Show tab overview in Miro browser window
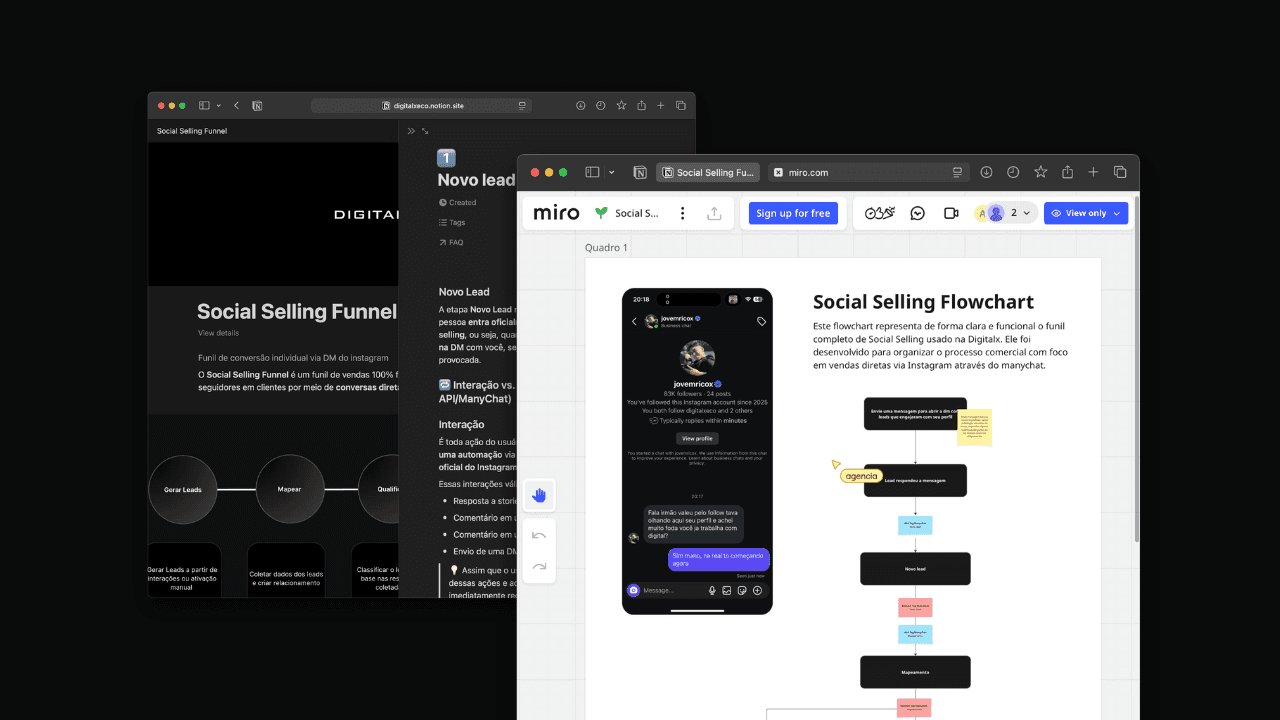Viewport: 1280px width, 720px height. tap(1120, 172)
